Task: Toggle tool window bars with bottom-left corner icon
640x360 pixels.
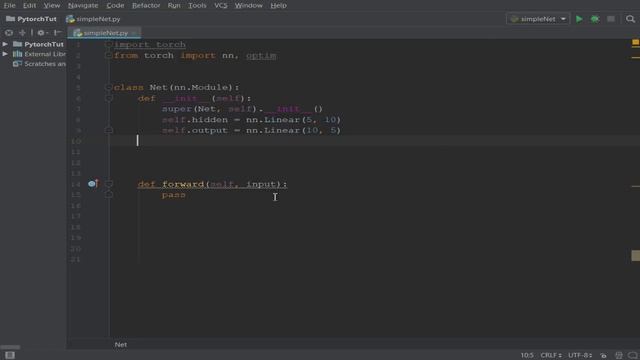Action: 10,355
